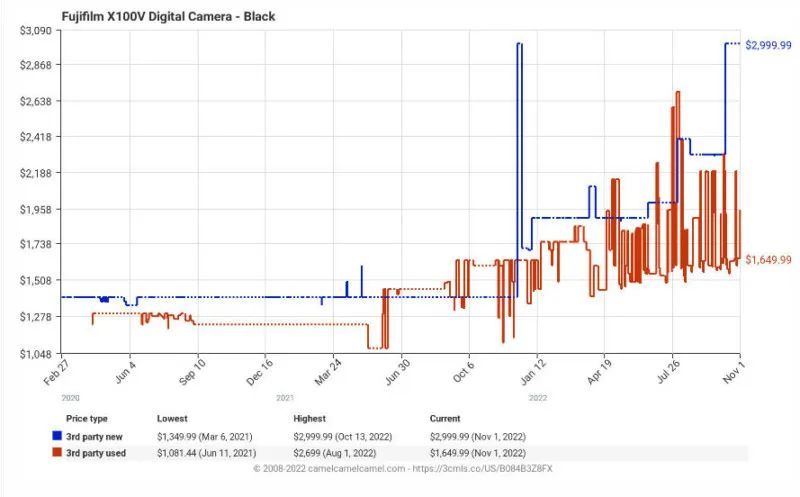
Task: Open the 3cmls.co URL in the footer
Action: tap(482, 468)
